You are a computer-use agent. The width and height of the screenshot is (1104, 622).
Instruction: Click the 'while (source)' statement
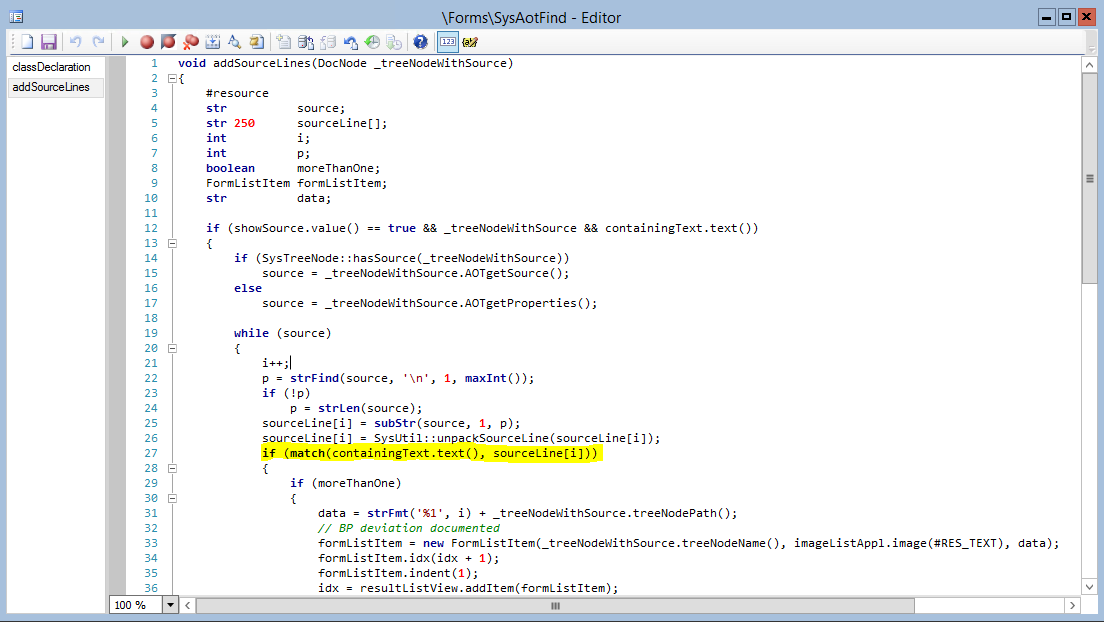282,333
